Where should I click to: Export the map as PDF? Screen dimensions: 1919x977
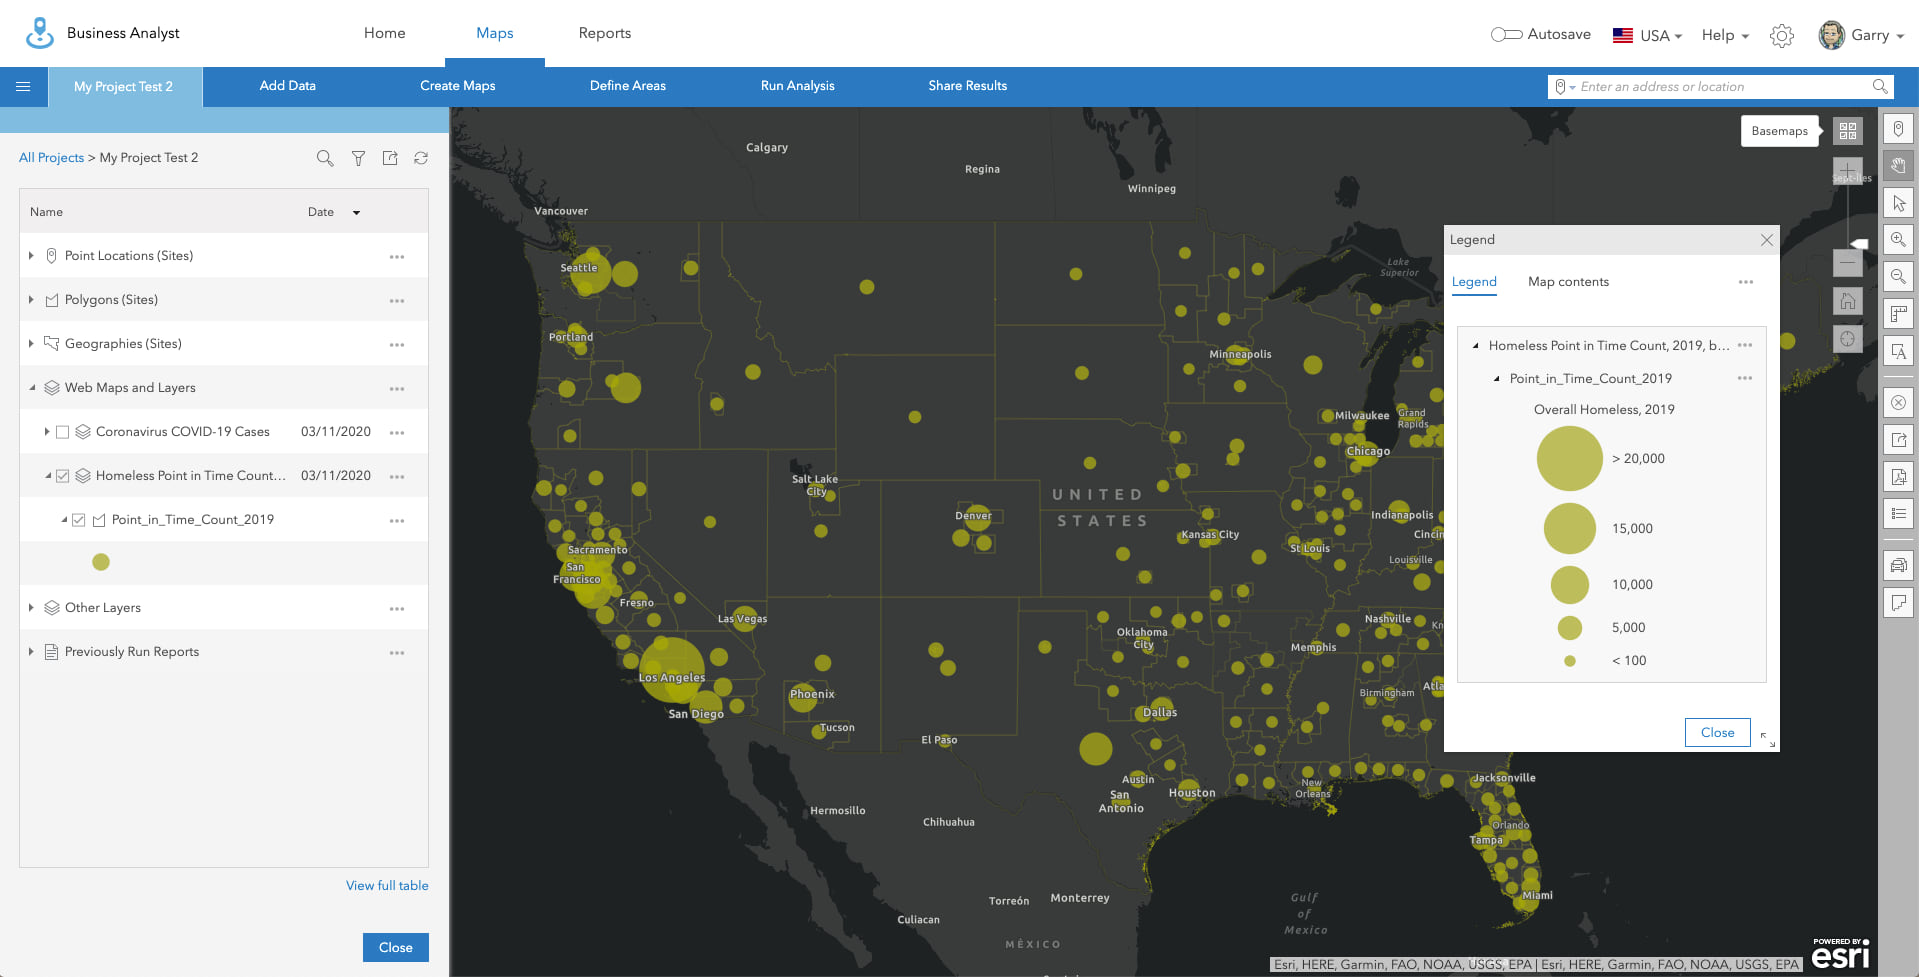point(1898,477)
